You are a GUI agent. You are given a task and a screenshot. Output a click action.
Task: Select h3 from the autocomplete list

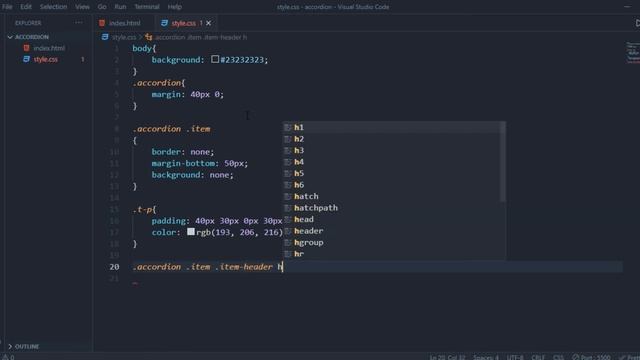[393, 151]
